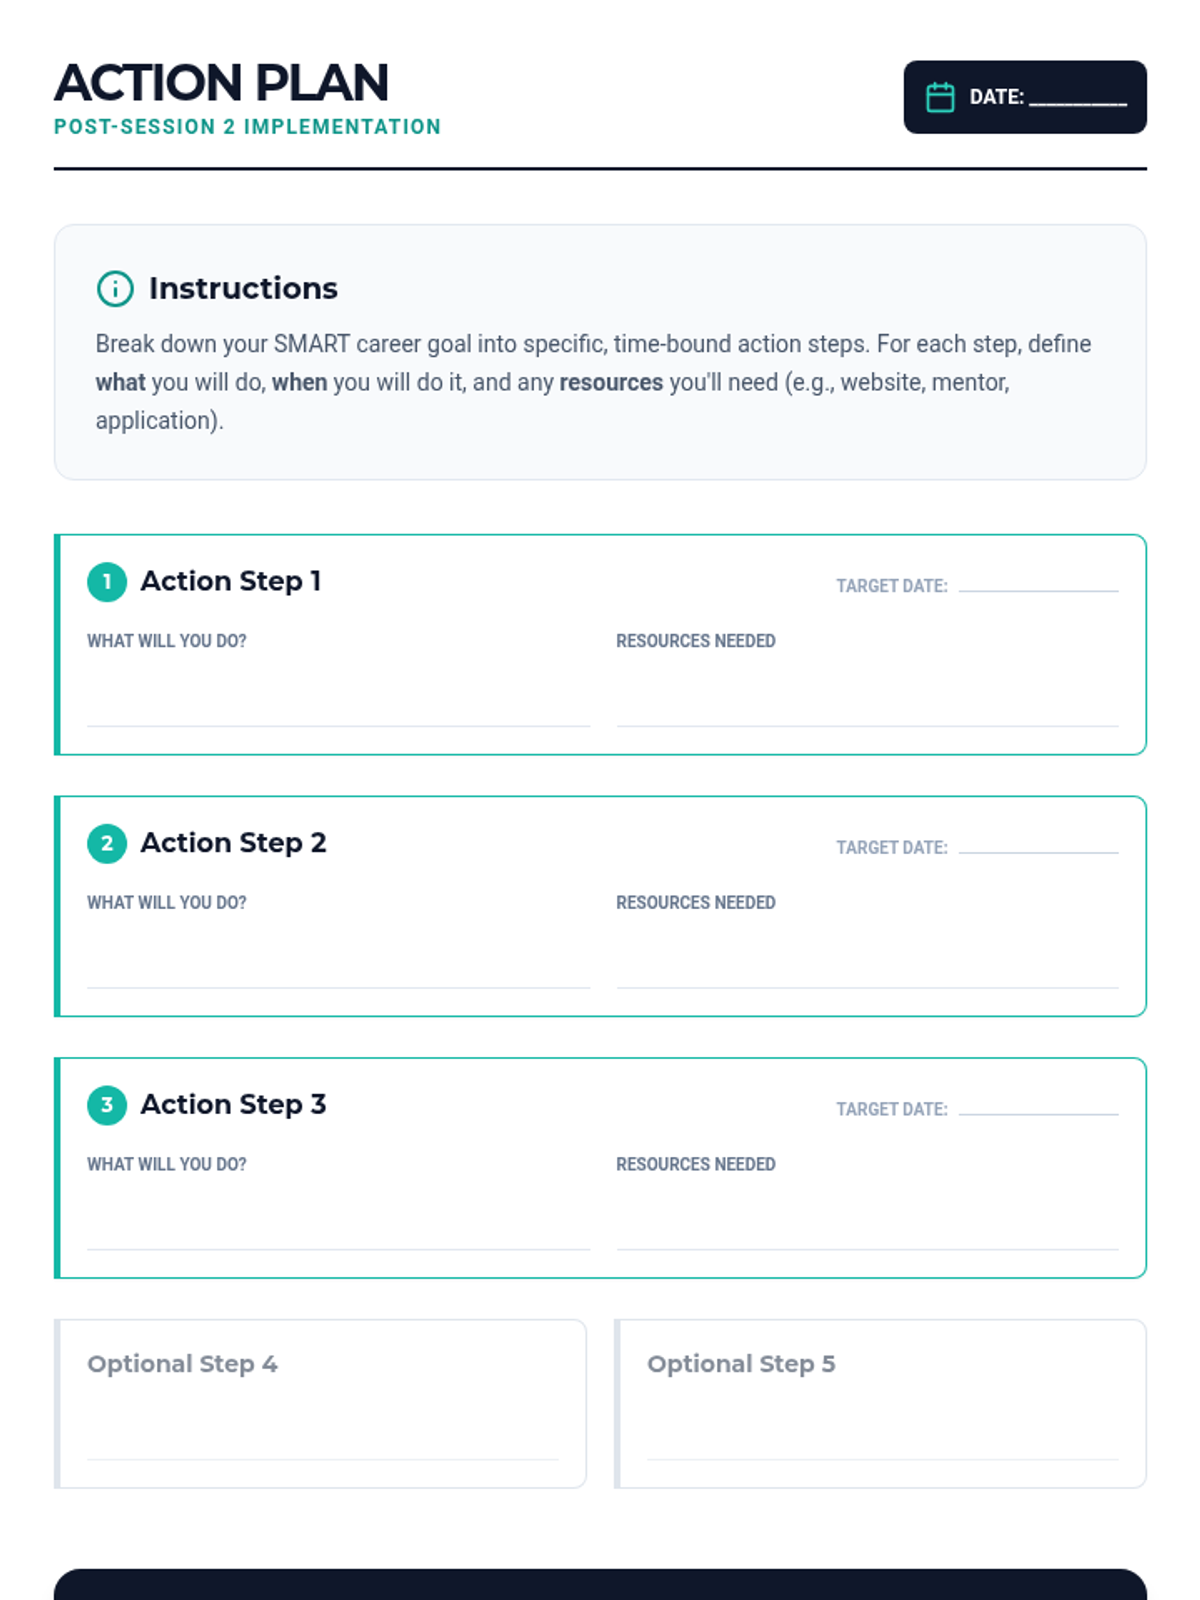Viewport: 1200px width, 1600px height.
Task: Click the Optional Step 5 heading
Action: 741,1364
